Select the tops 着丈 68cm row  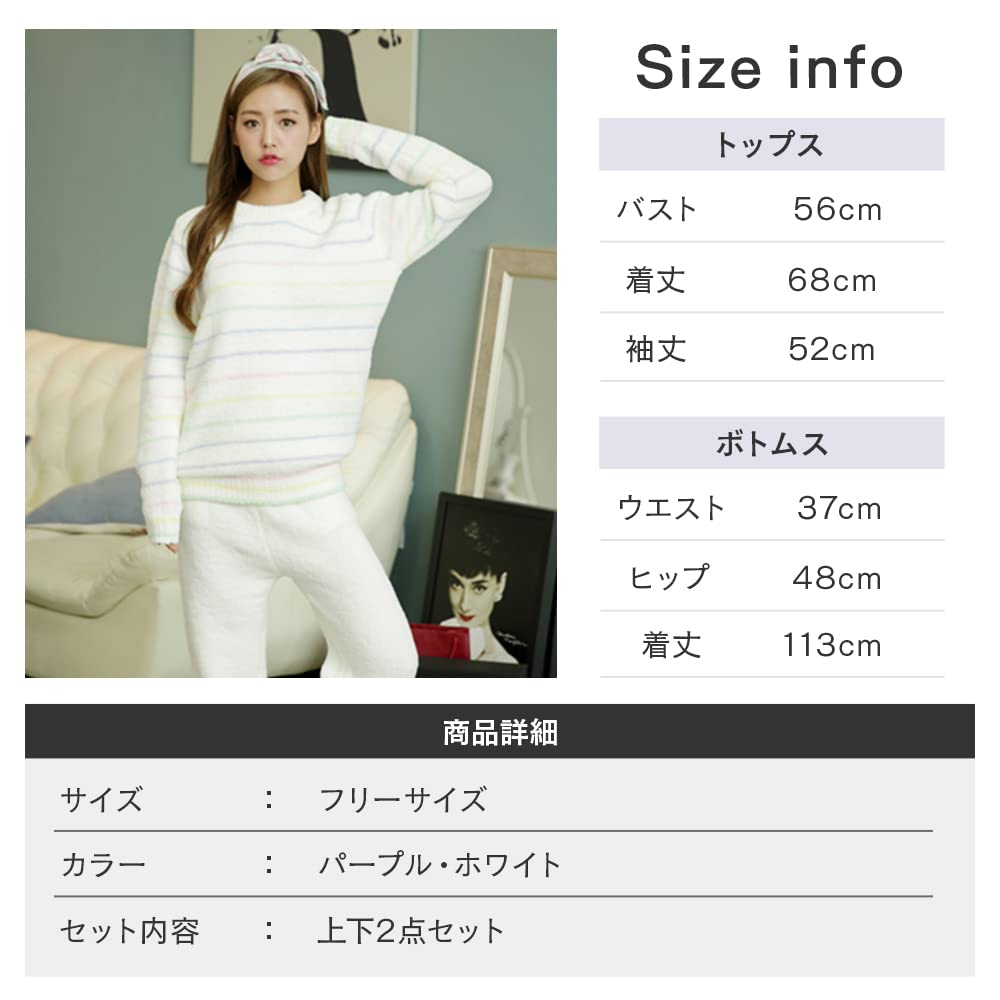tap(772, 279)
